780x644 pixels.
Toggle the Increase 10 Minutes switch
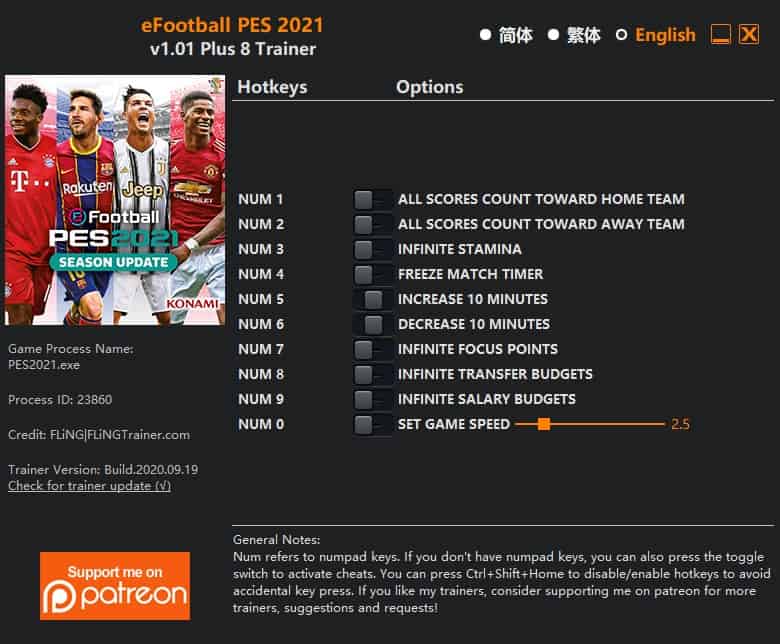click(373, 299)
